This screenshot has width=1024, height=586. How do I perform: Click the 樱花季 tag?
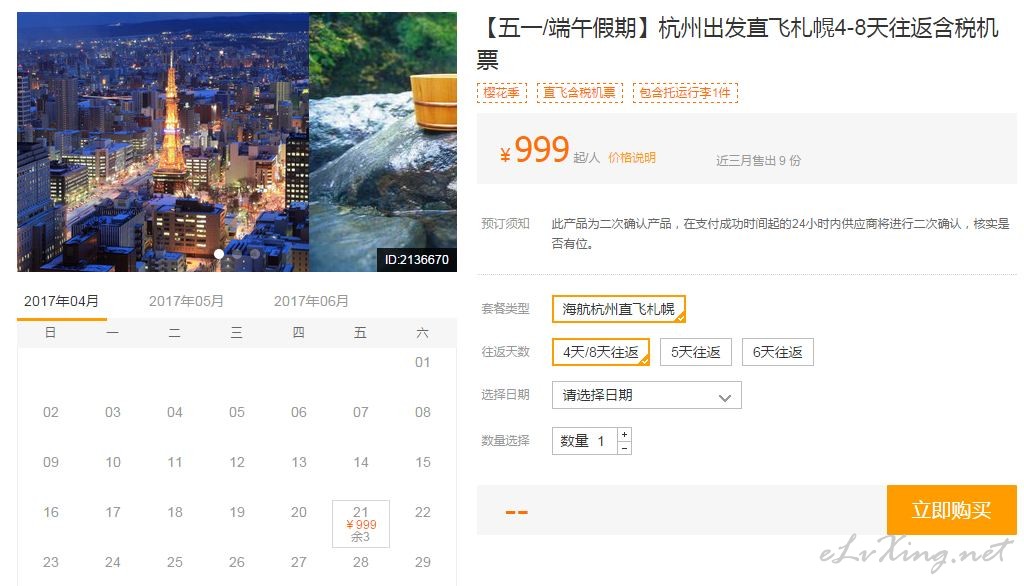tap(502, 93)
